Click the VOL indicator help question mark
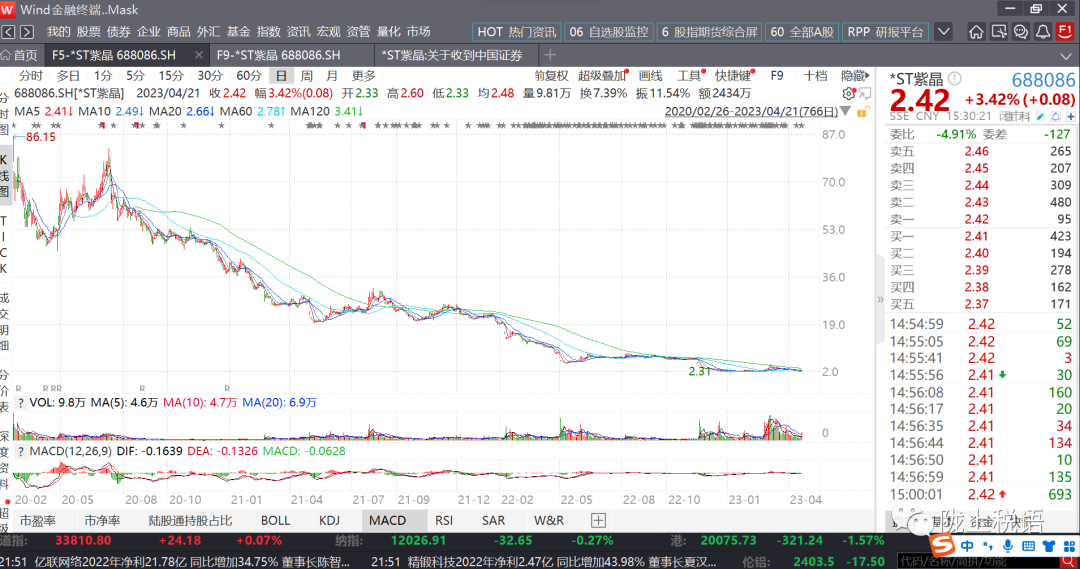1080x569 pixels. point(21,402)
